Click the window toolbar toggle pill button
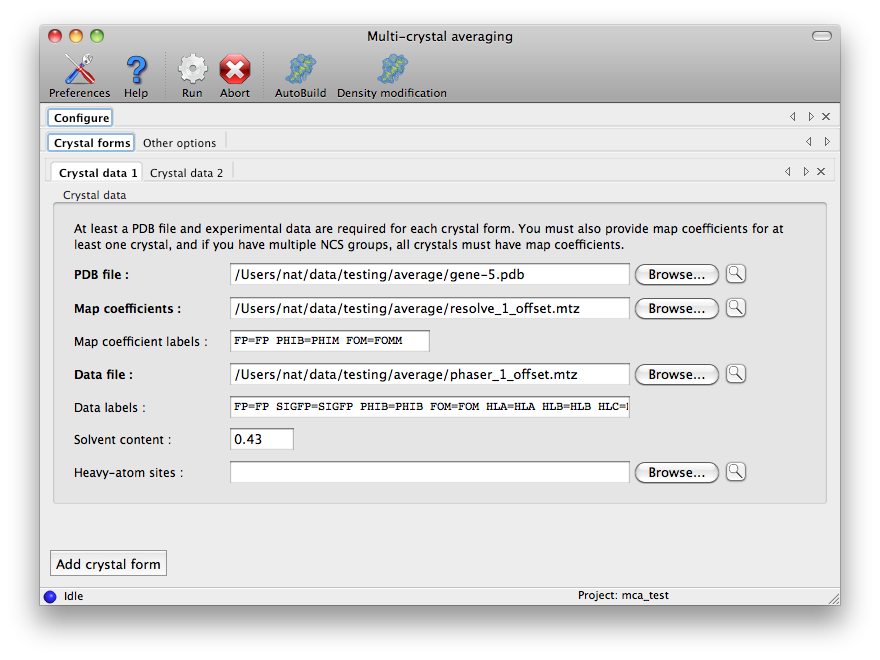 click(821, 36)
